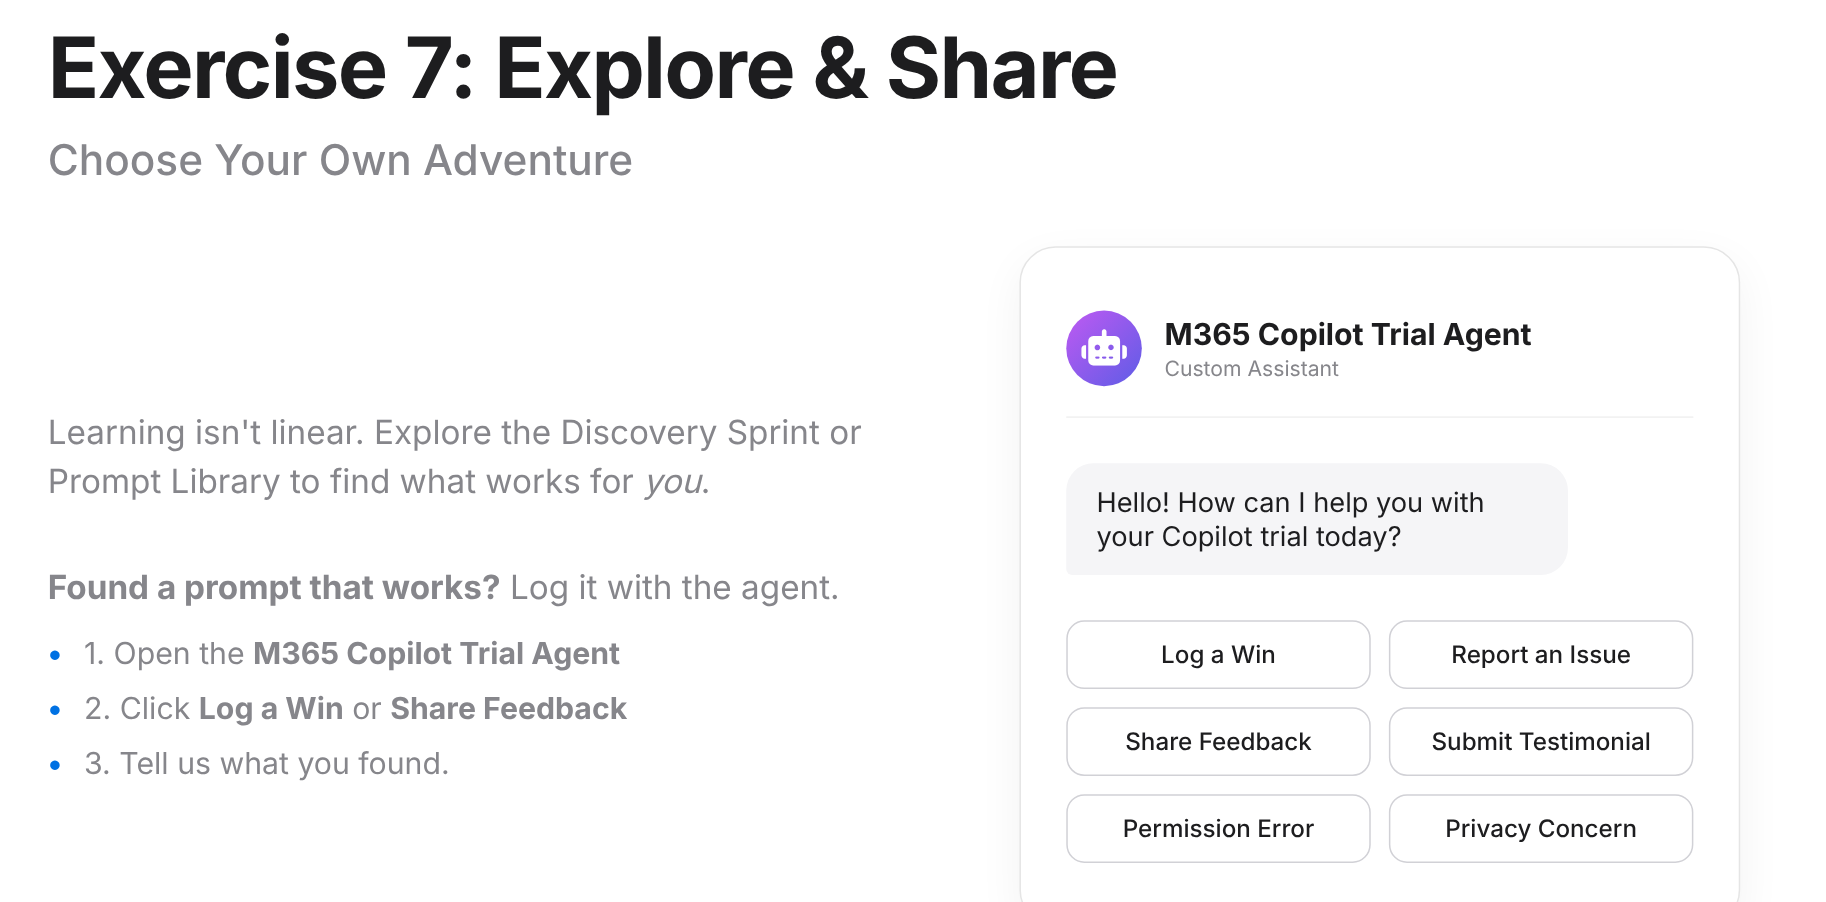1826x902 pixels.
Task: Click the bold "Found a prompt that works?" text
Action: [x=273, y=588]
